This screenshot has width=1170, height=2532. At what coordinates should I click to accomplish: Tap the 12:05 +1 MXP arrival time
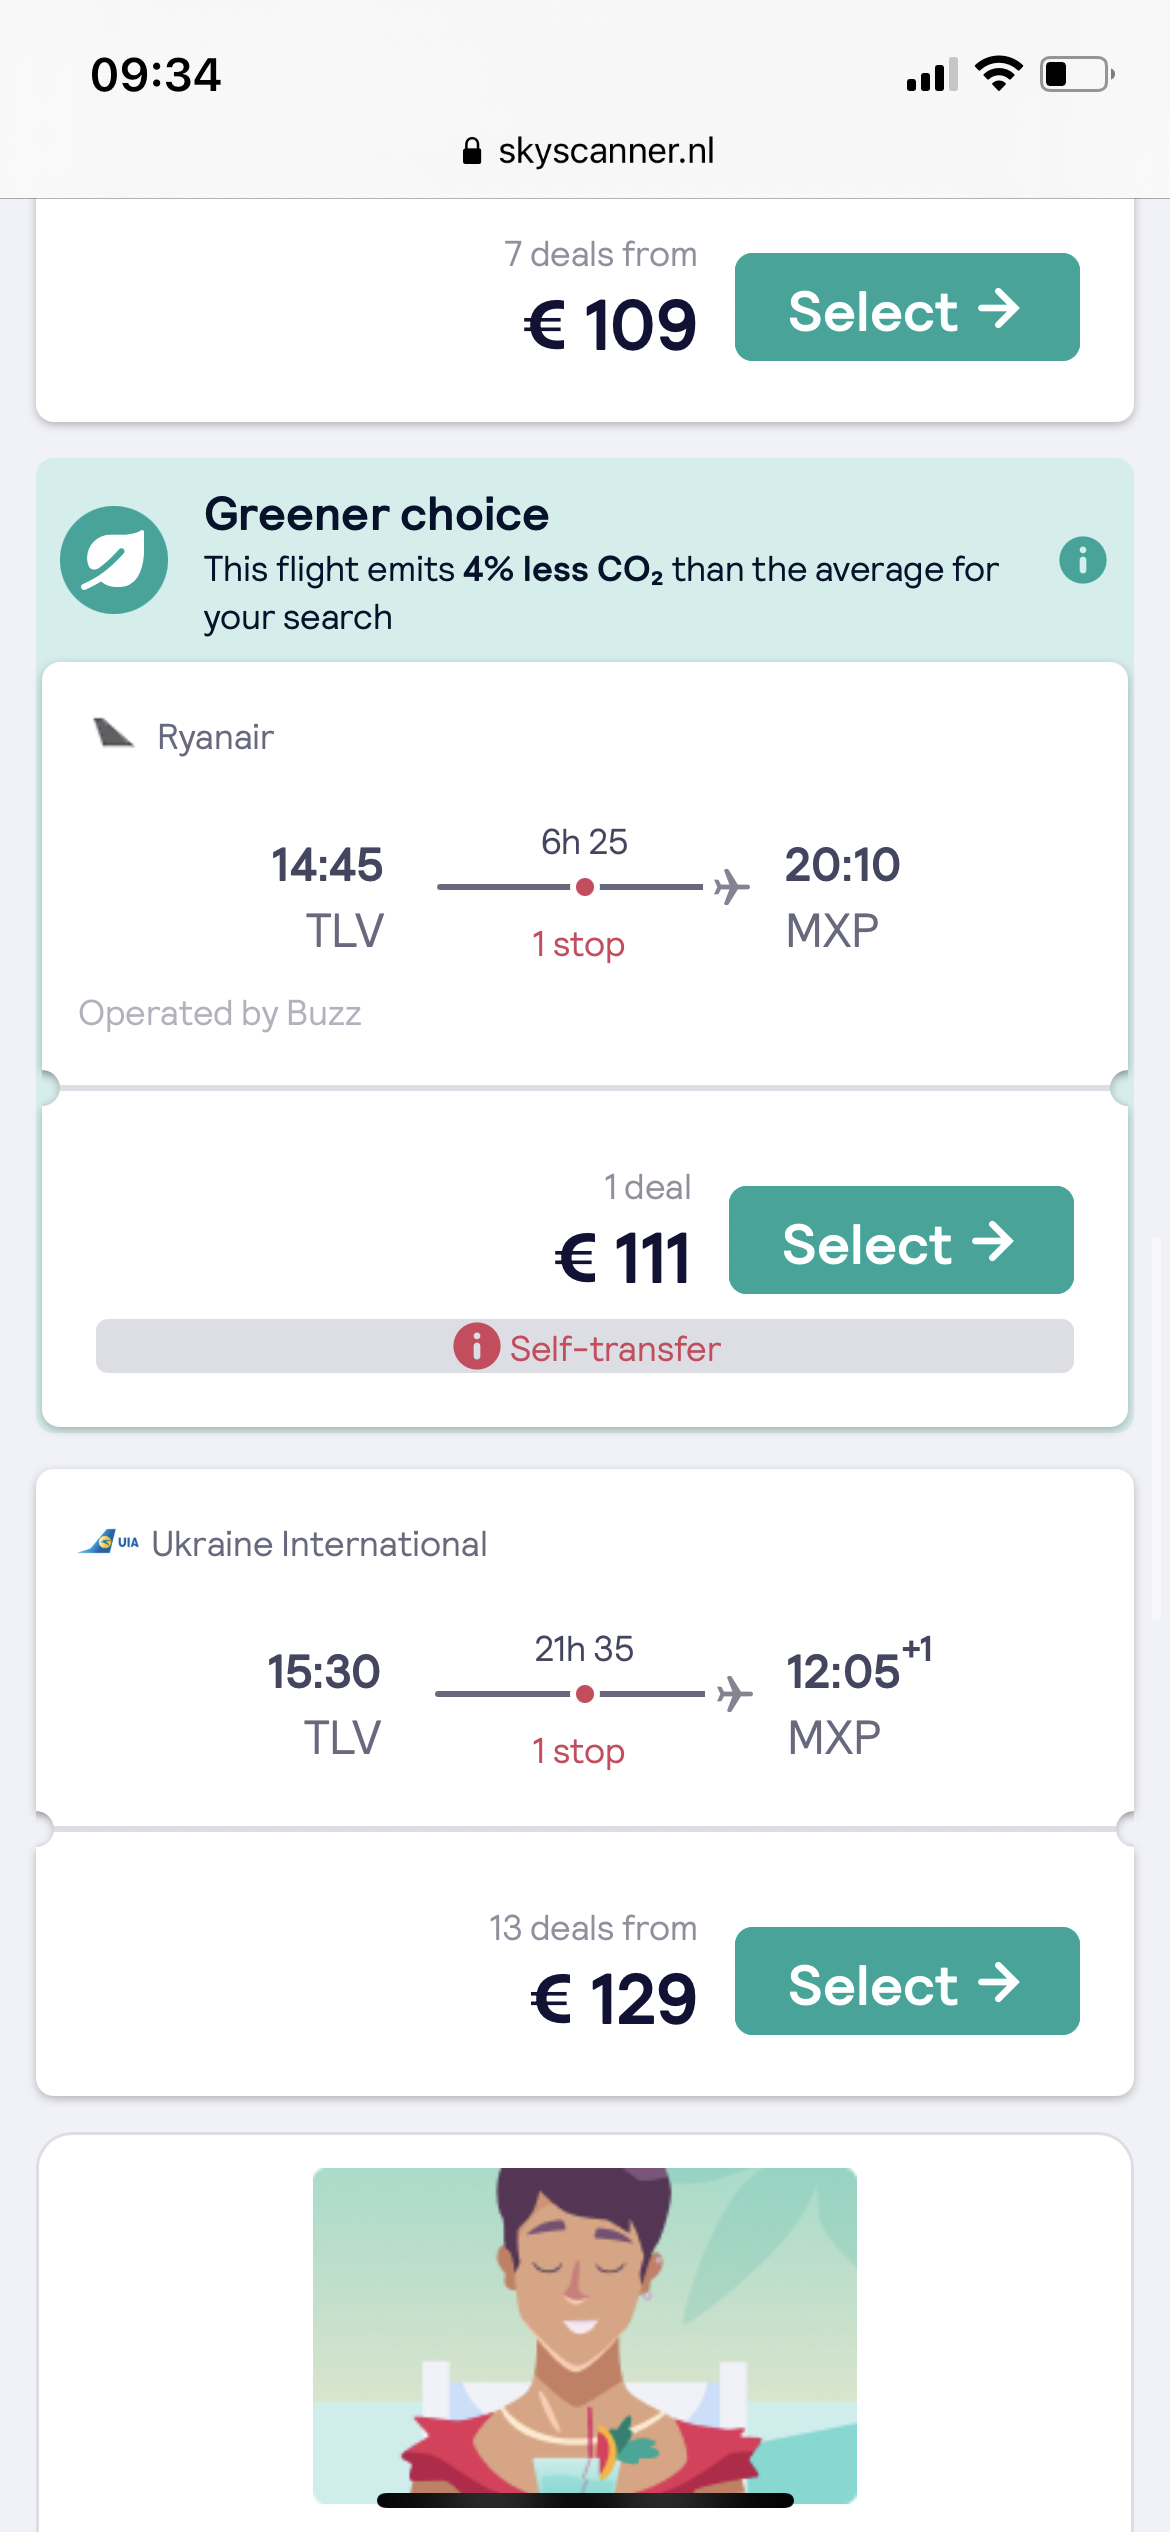pos(845,1672)
